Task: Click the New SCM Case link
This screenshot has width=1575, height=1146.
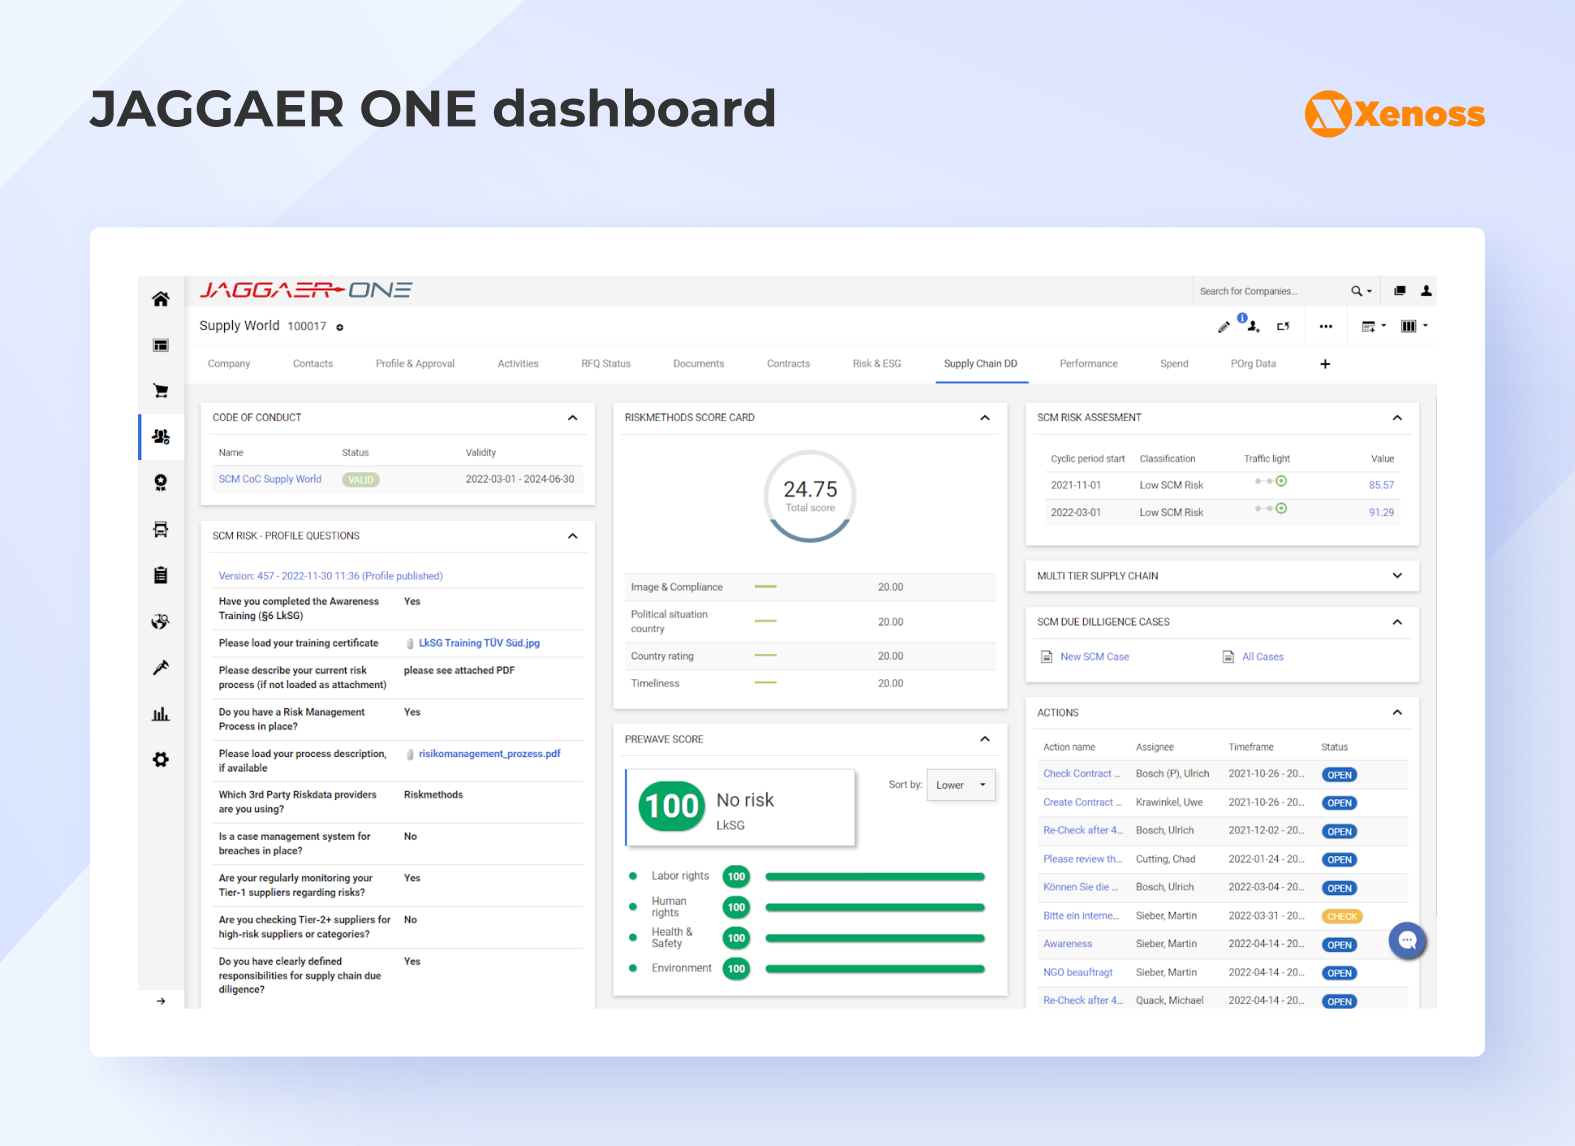Action: pyautogui.click(x=1094, y=657)
